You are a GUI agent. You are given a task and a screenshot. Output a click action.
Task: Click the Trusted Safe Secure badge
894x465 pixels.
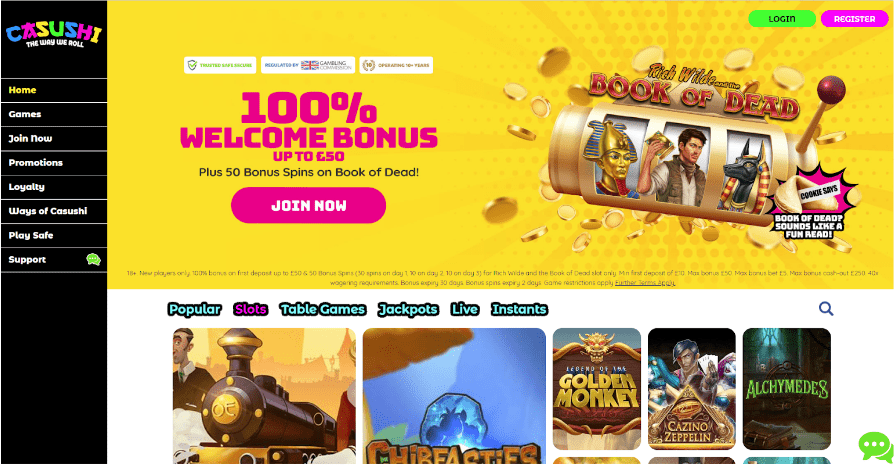(x=220, y=65)
